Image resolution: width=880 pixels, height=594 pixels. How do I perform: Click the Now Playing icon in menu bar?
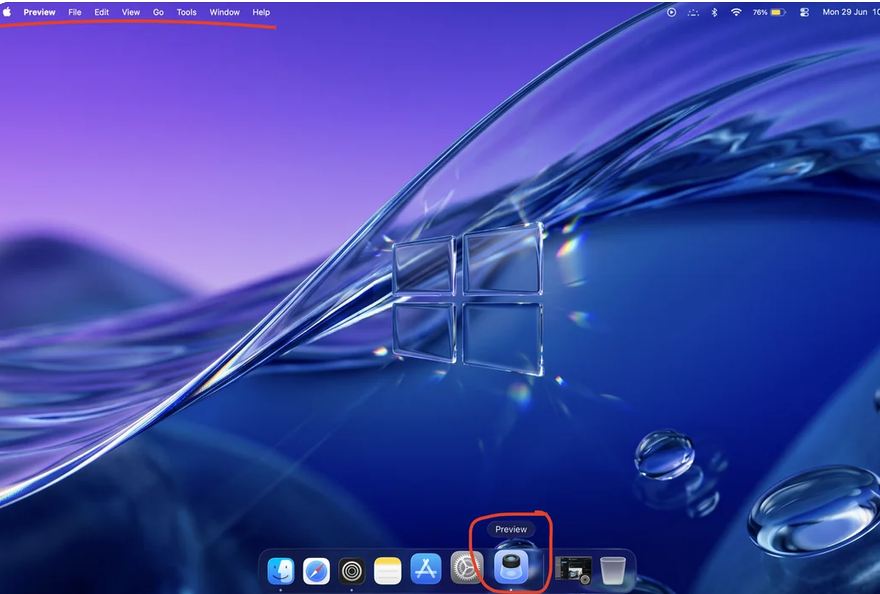tap(671, 12)
